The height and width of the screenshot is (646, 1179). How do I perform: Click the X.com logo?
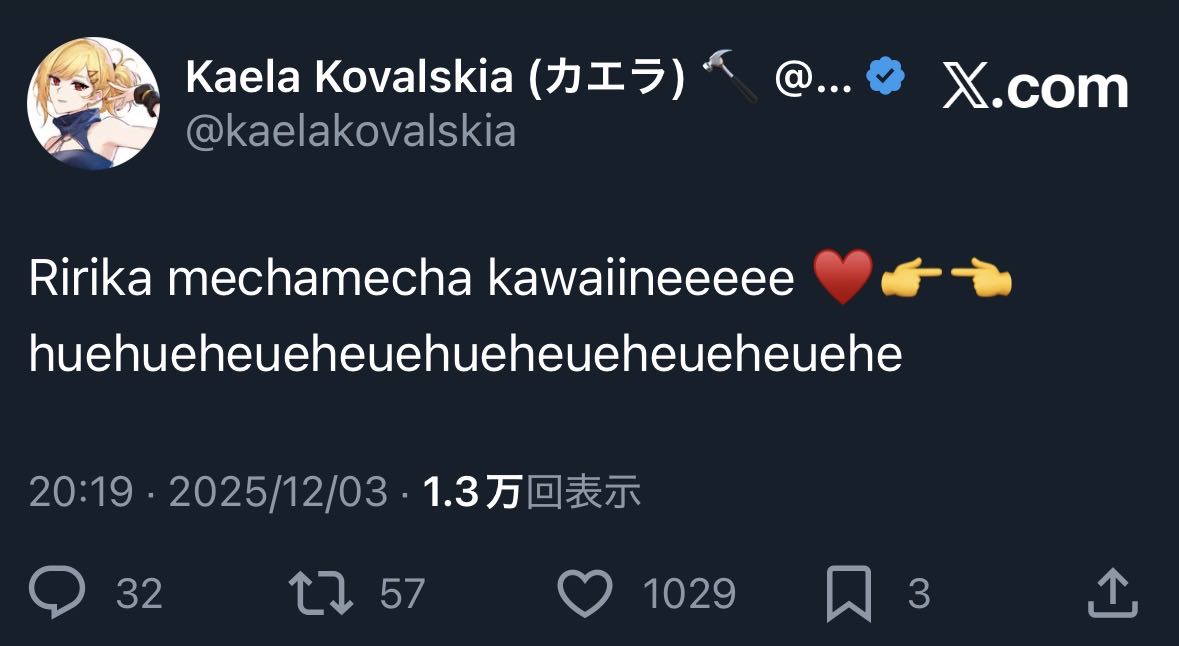coord(1035,88)
